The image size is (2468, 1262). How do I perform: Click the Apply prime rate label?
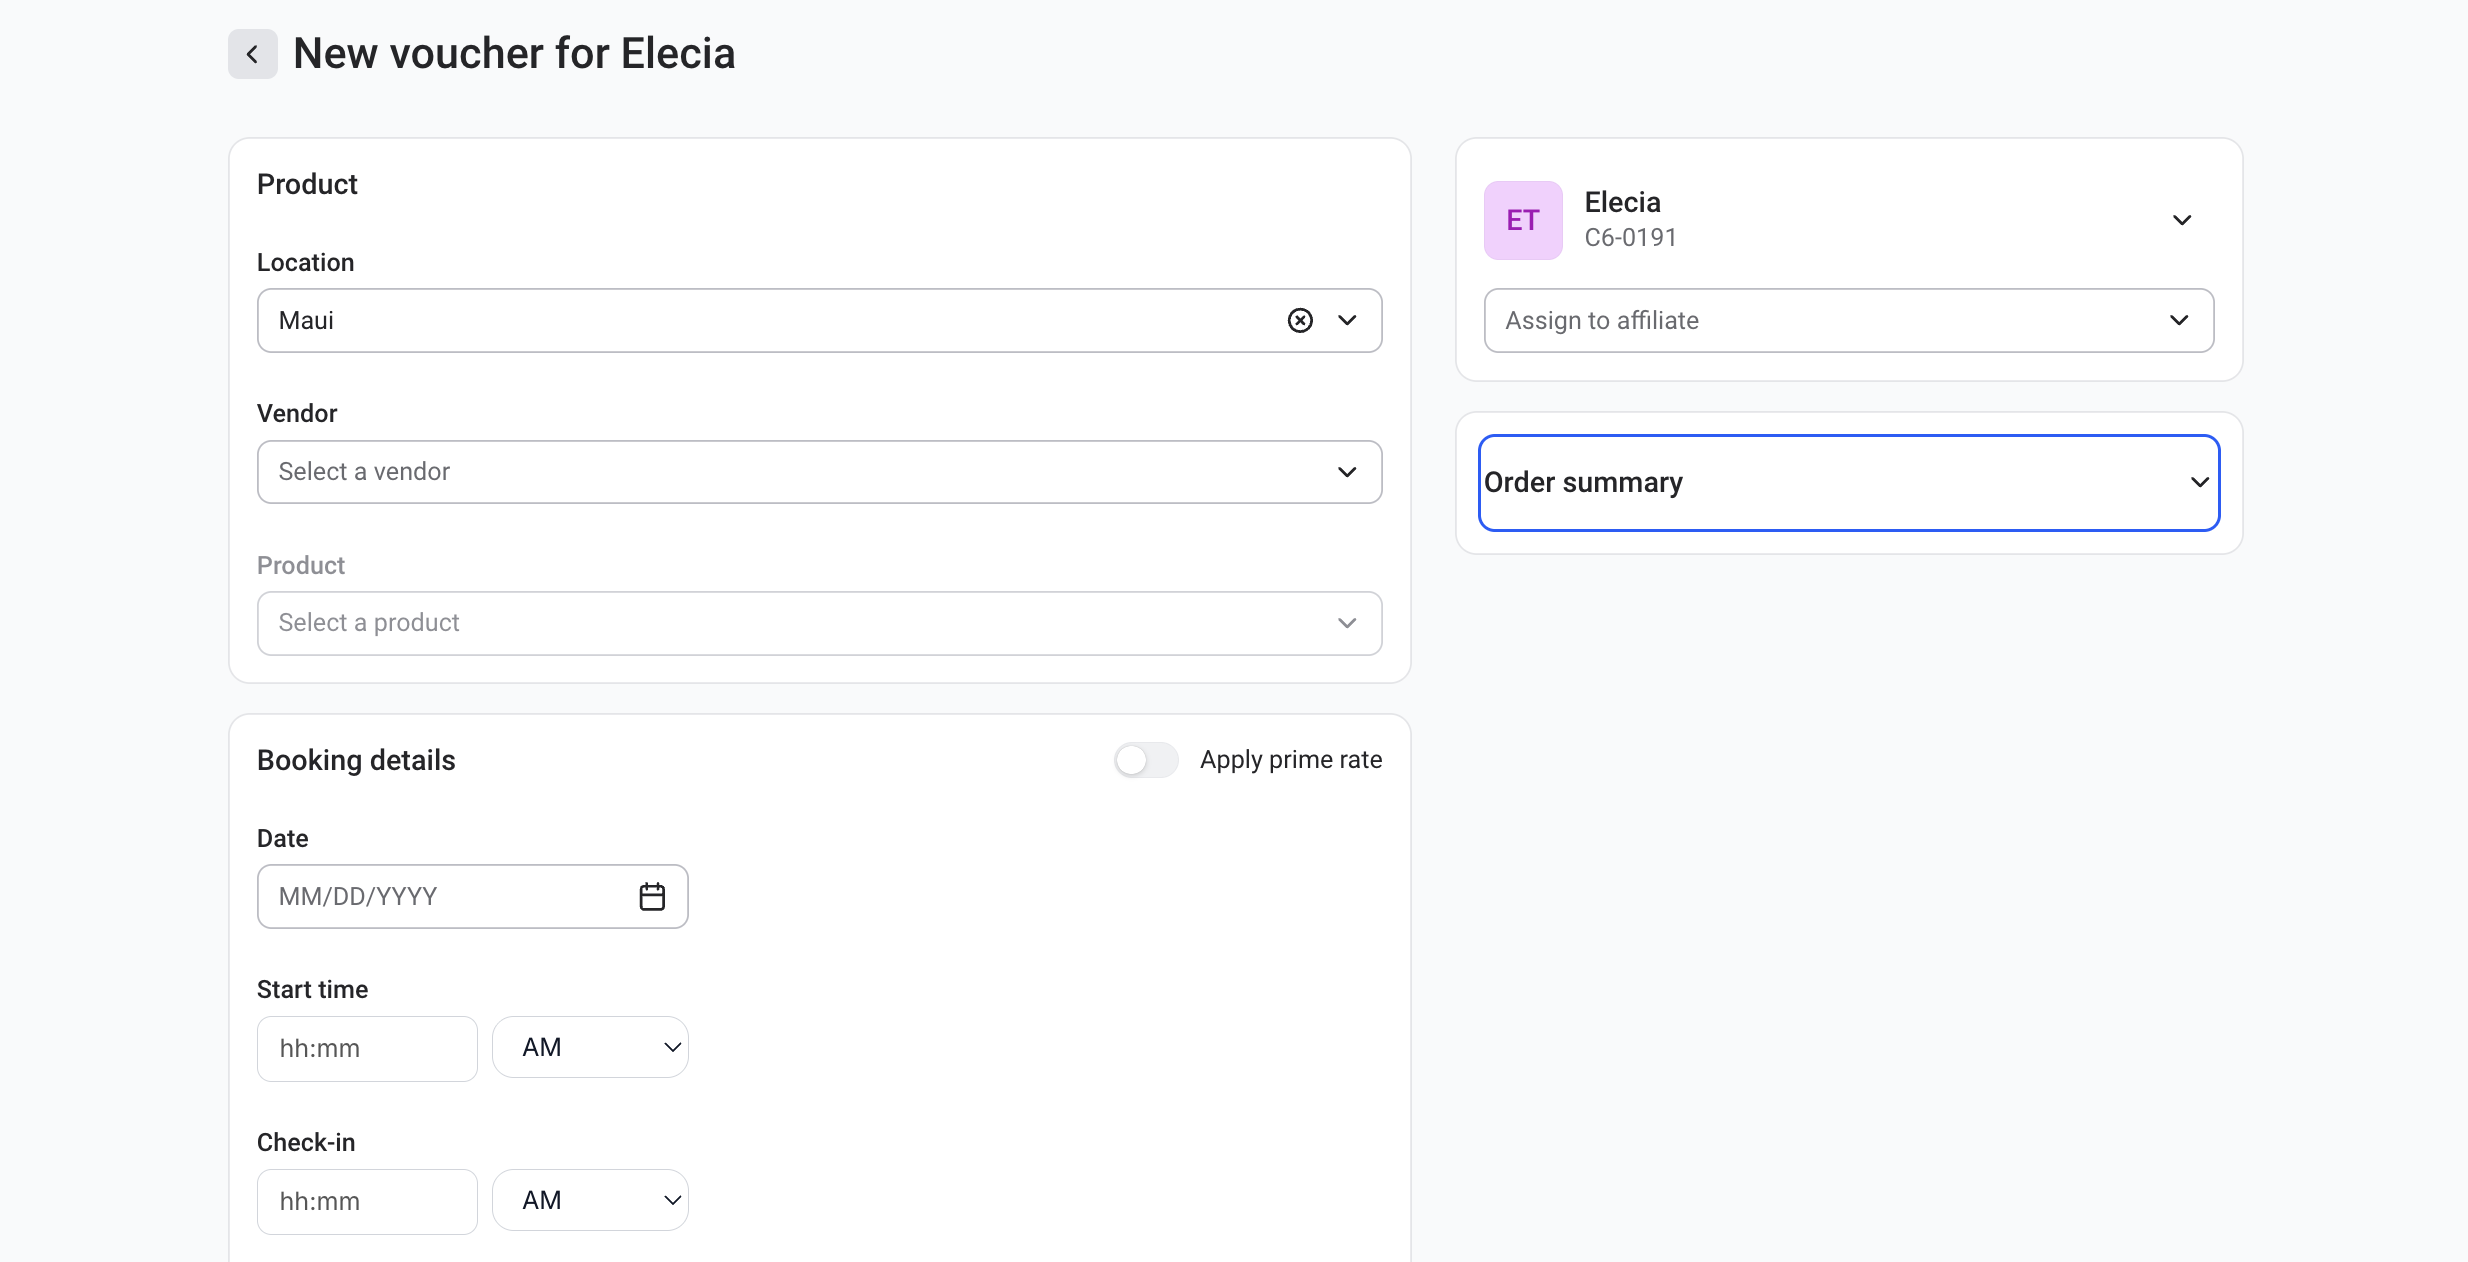(1290, 760)
